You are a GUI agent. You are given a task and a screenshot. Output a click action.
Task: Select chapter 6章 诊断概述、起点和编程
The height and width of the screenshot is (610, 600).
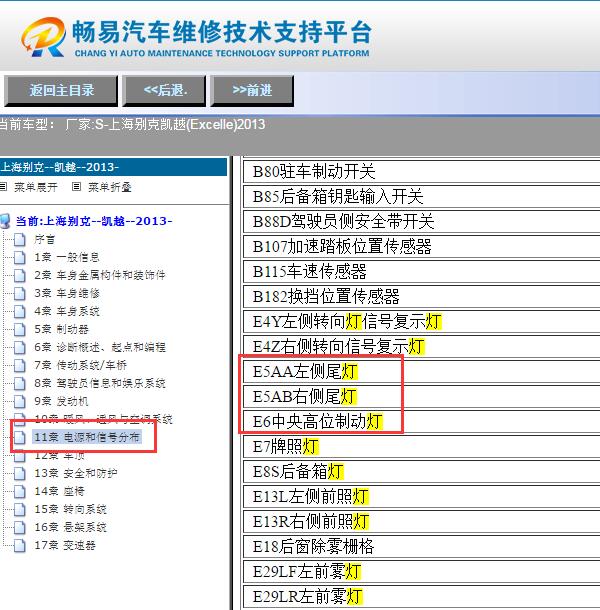[100, 347]
